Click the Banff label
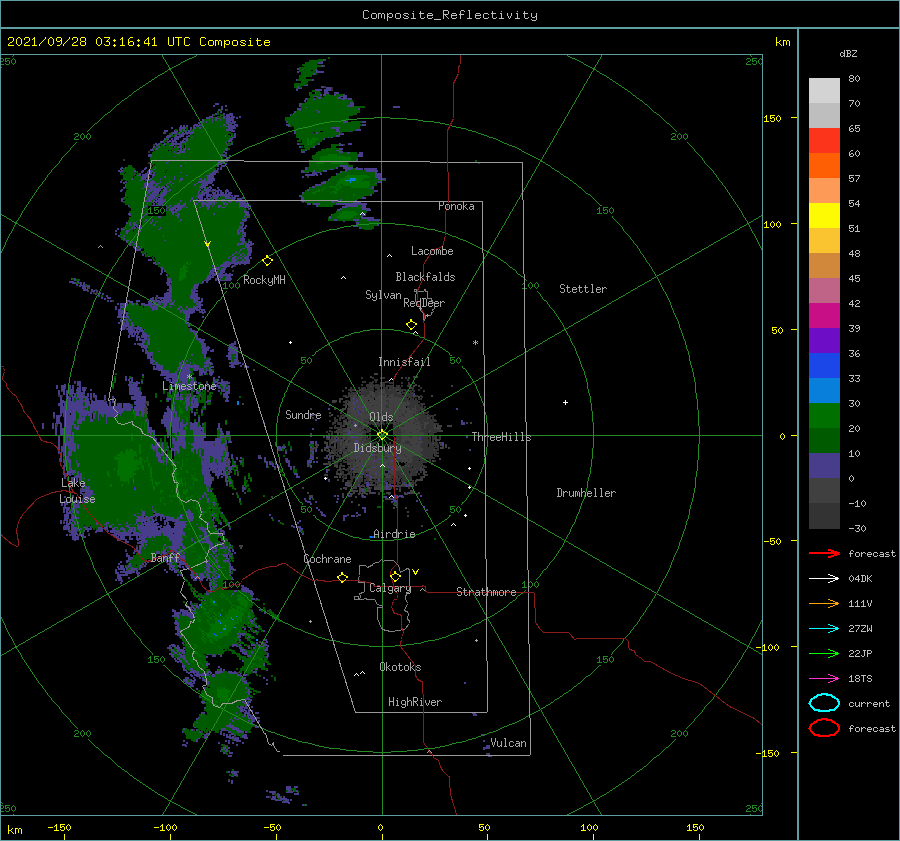The image size is (900, 841). 165,558
